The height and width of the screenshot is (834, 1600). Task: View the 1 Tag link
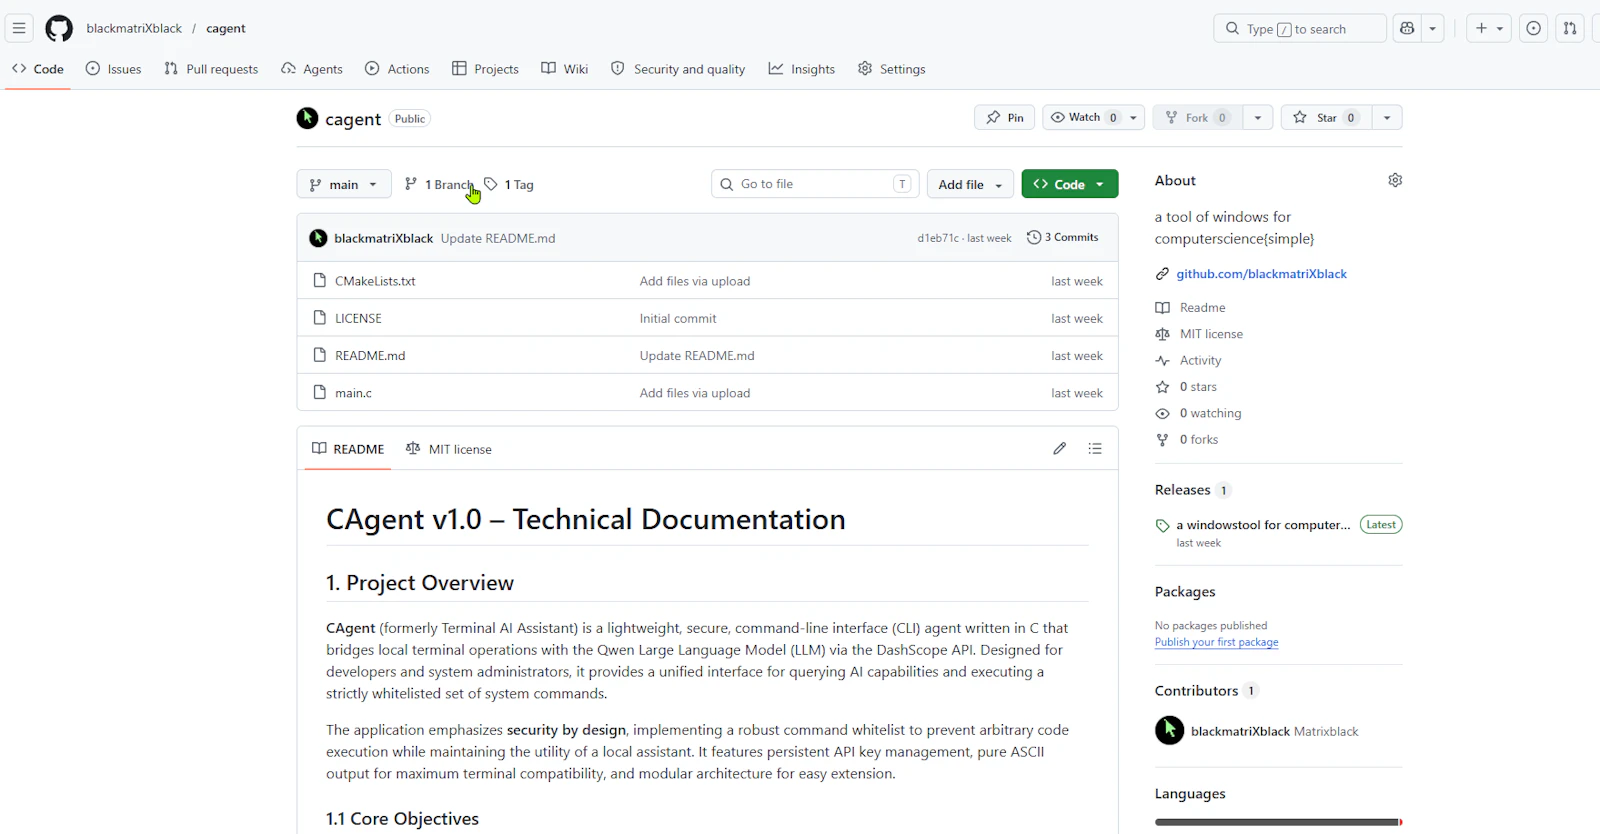(x=509, y=184)
